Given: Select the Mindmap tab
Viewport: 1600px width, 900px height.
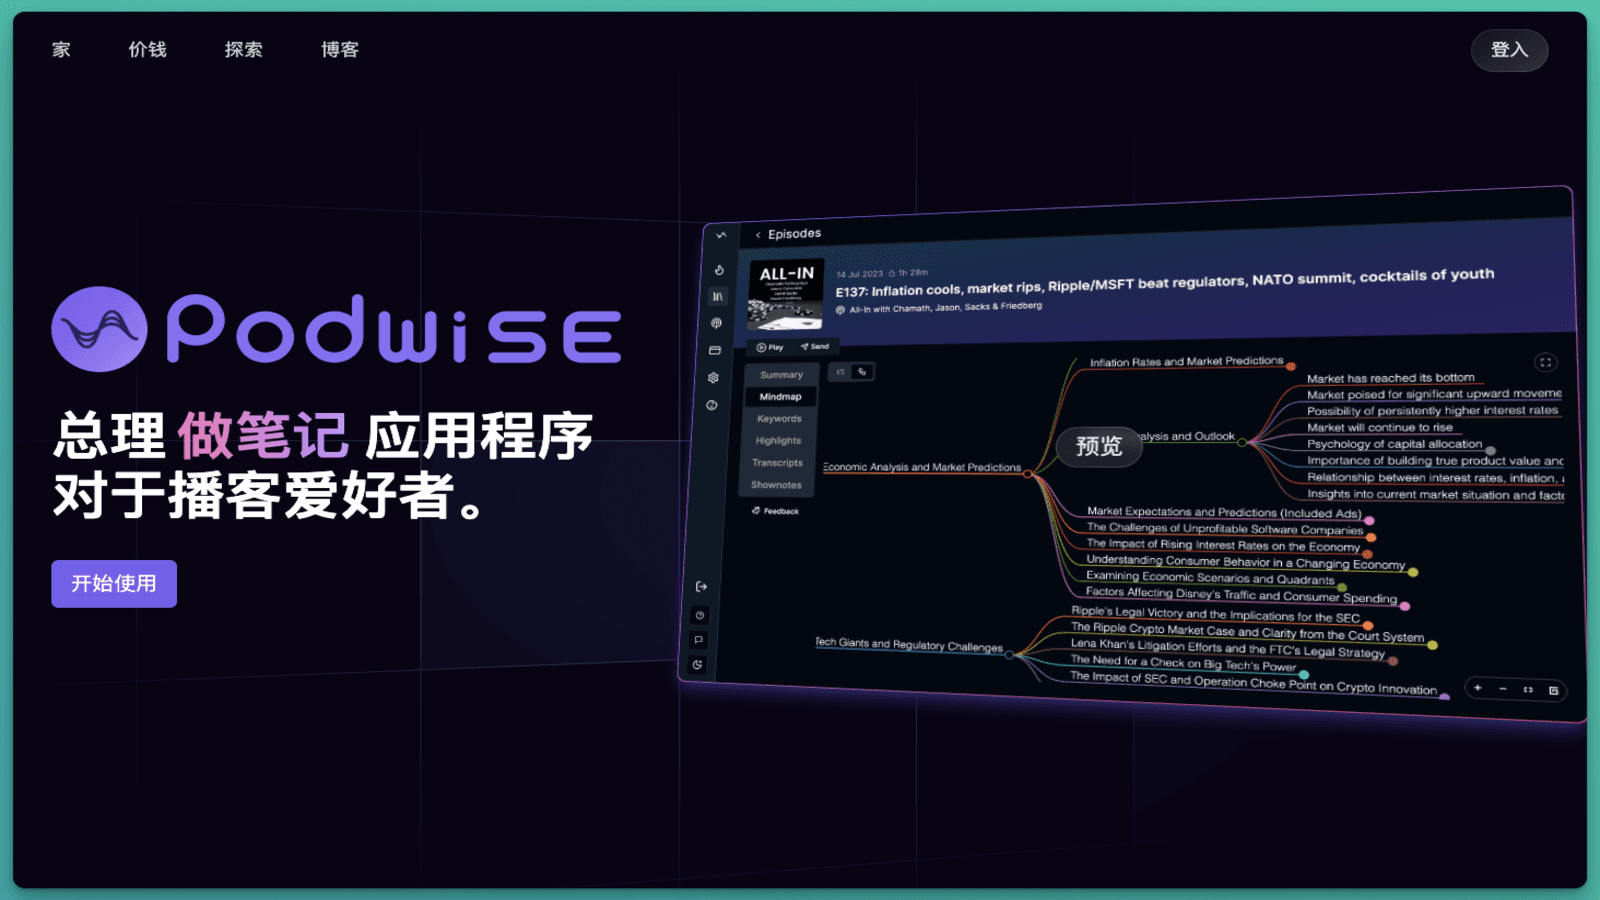Looking at the screenshot, I should [x=780, y=397].
